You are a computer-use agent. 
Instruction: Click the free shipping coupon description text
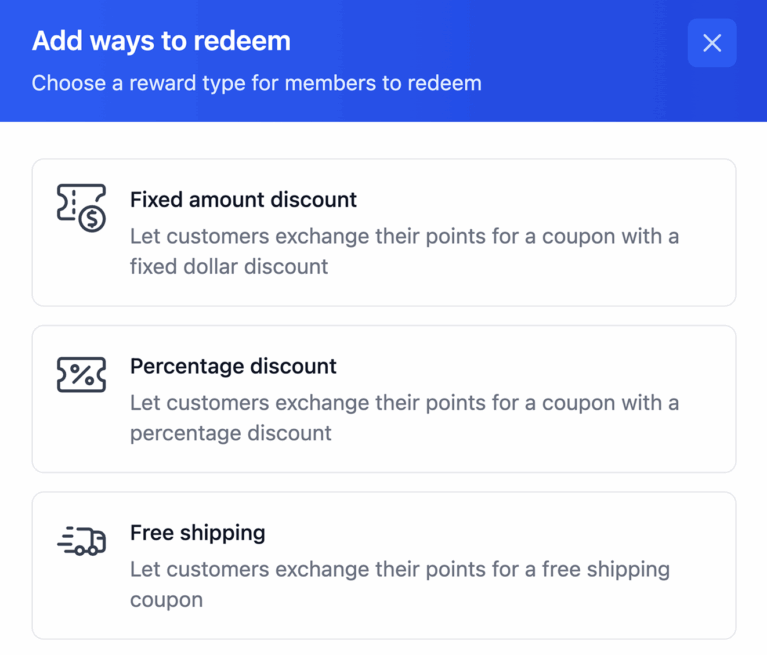(400, 584)
